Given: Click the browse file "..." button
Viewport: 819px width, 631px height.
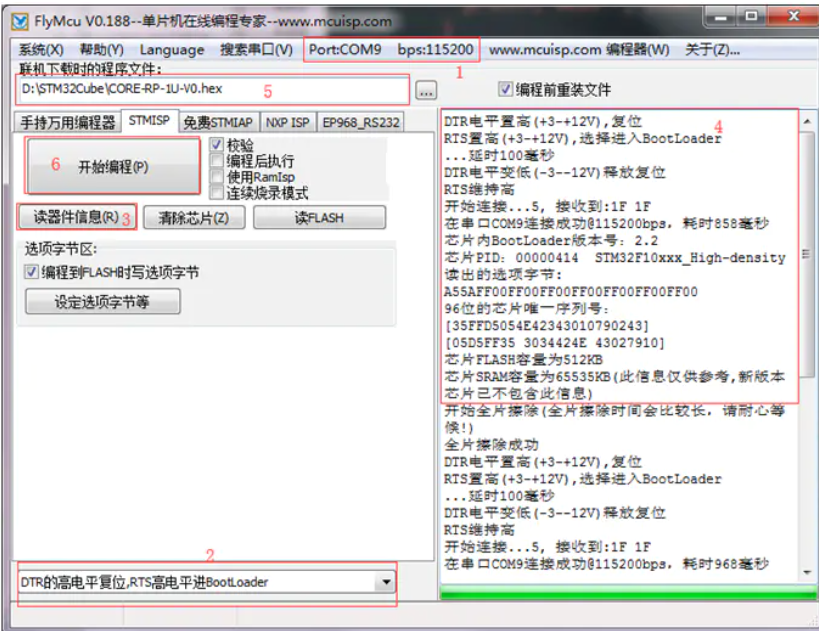Looking at the screenshot, I should [x=426, y=91].
